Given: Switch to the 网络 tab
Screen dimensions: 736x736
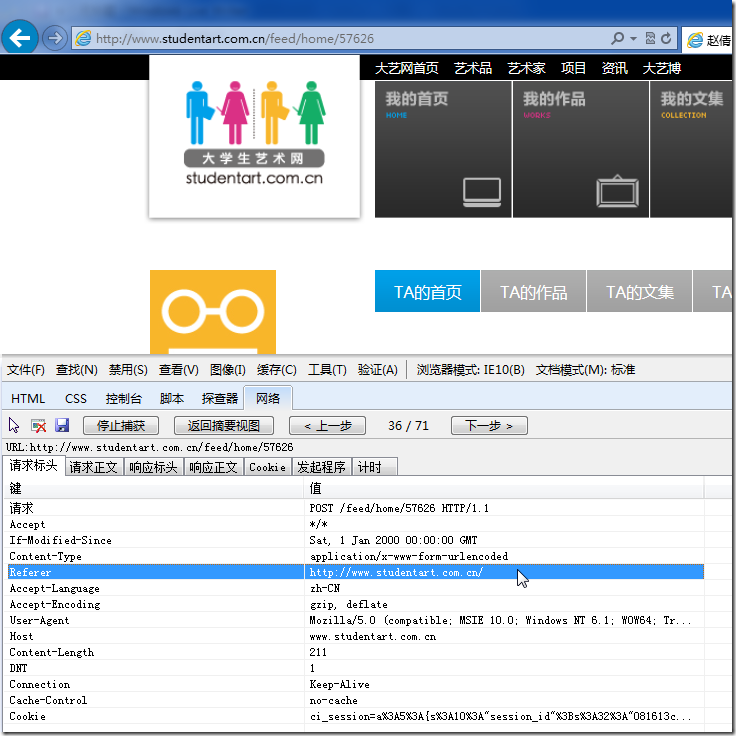Looking at the screenshot, I should [x=268, y=399].
